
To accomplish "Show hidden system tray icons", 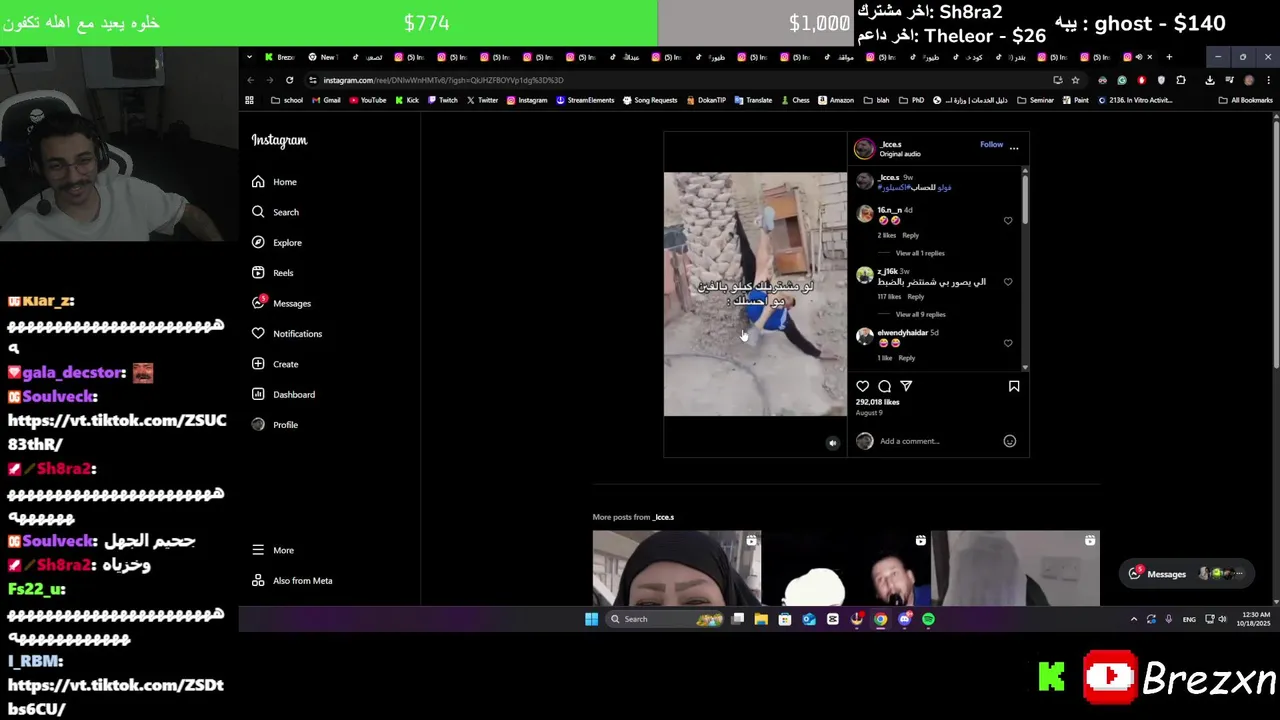I will [1133, 619].
